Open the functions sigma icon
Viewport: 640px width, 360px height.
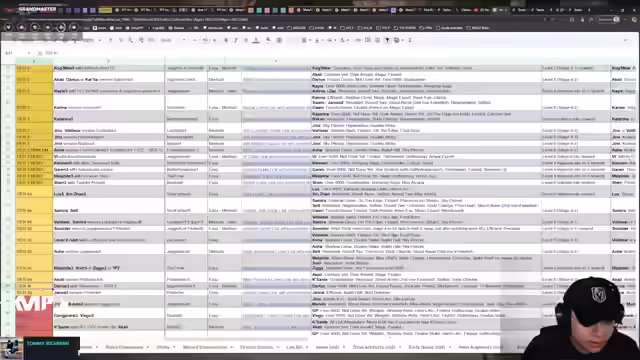pos(410,40)
